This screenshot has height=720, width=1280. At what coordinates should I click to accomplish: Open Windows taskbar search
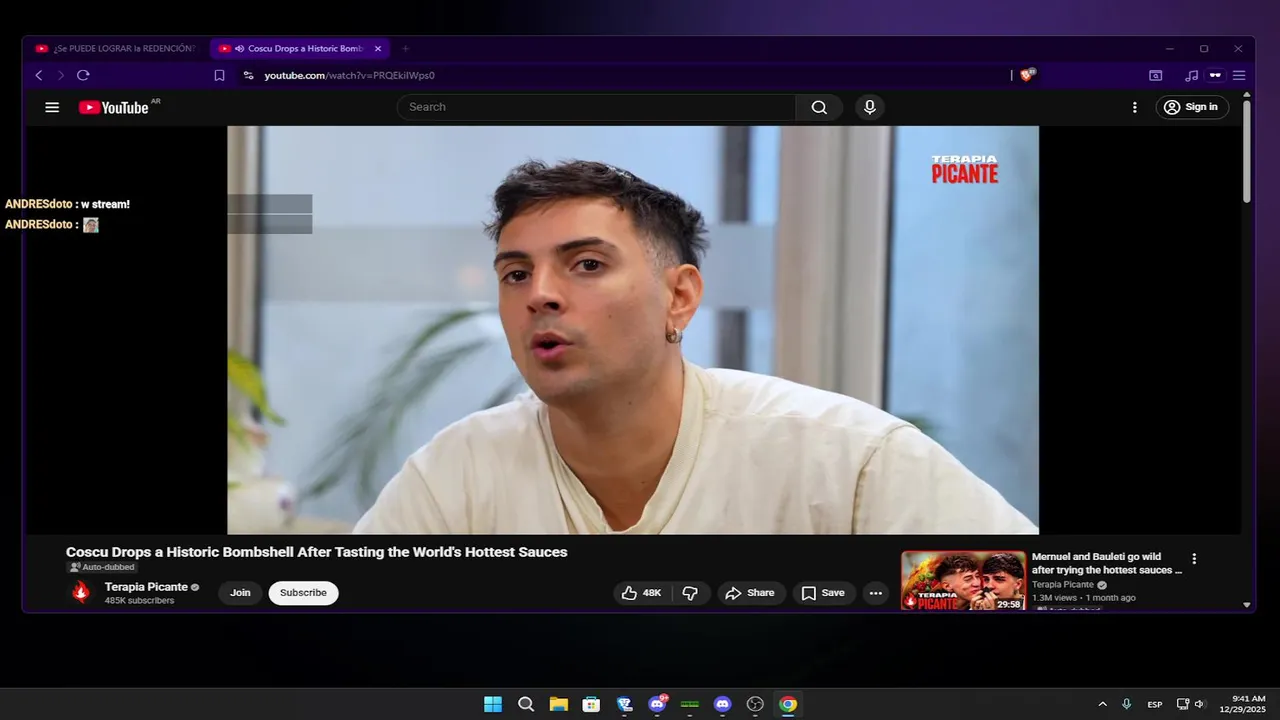(x=526, y=704)
